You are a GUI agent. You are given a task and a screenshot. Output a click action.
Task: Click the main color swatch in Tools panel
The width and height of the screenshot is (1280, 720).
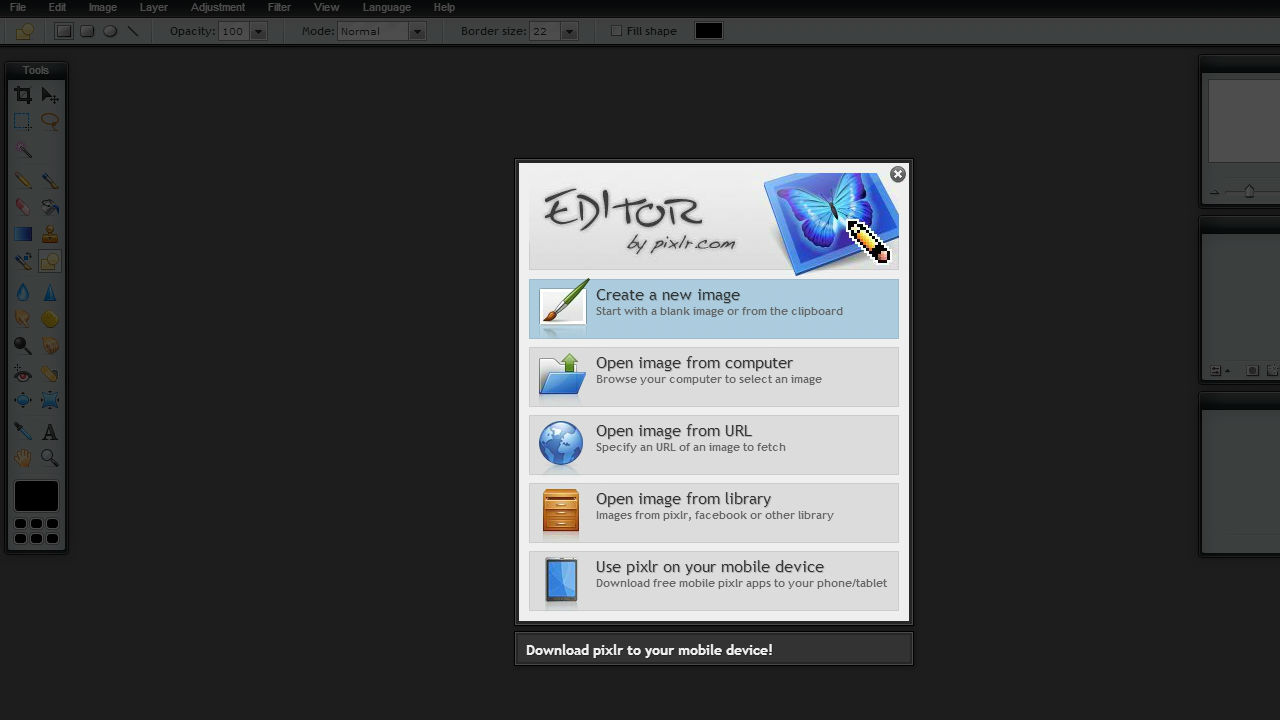click(x=36, y=496)
